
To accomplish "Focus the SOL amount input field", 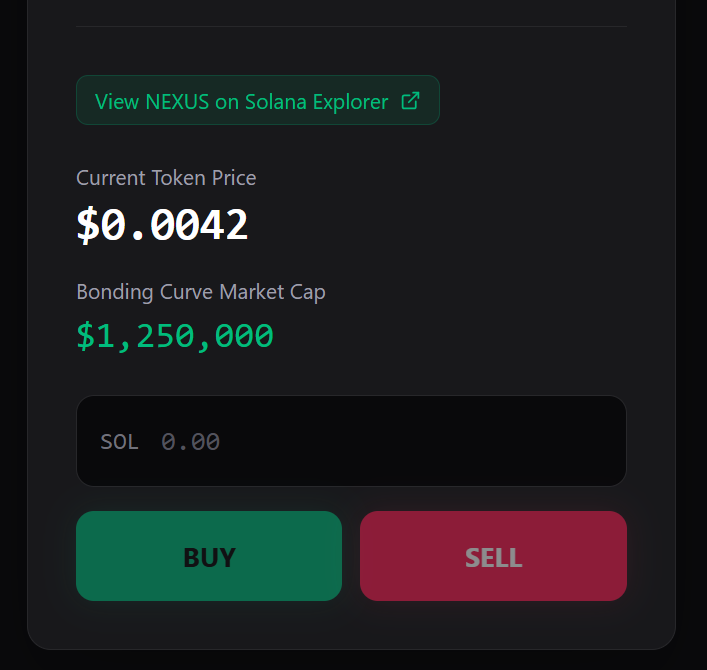I will point(351,441).
